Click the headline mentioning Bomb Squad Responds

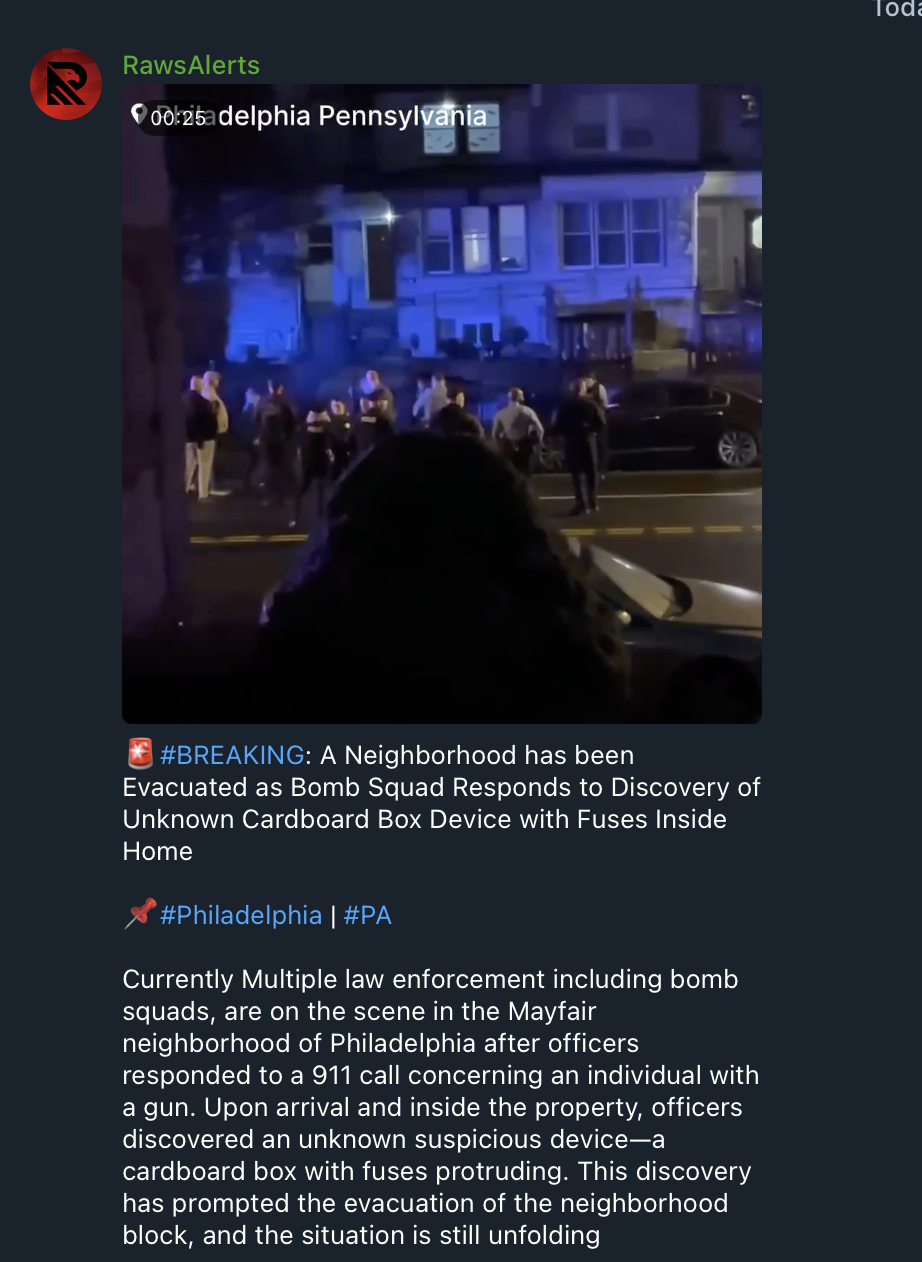441,803
